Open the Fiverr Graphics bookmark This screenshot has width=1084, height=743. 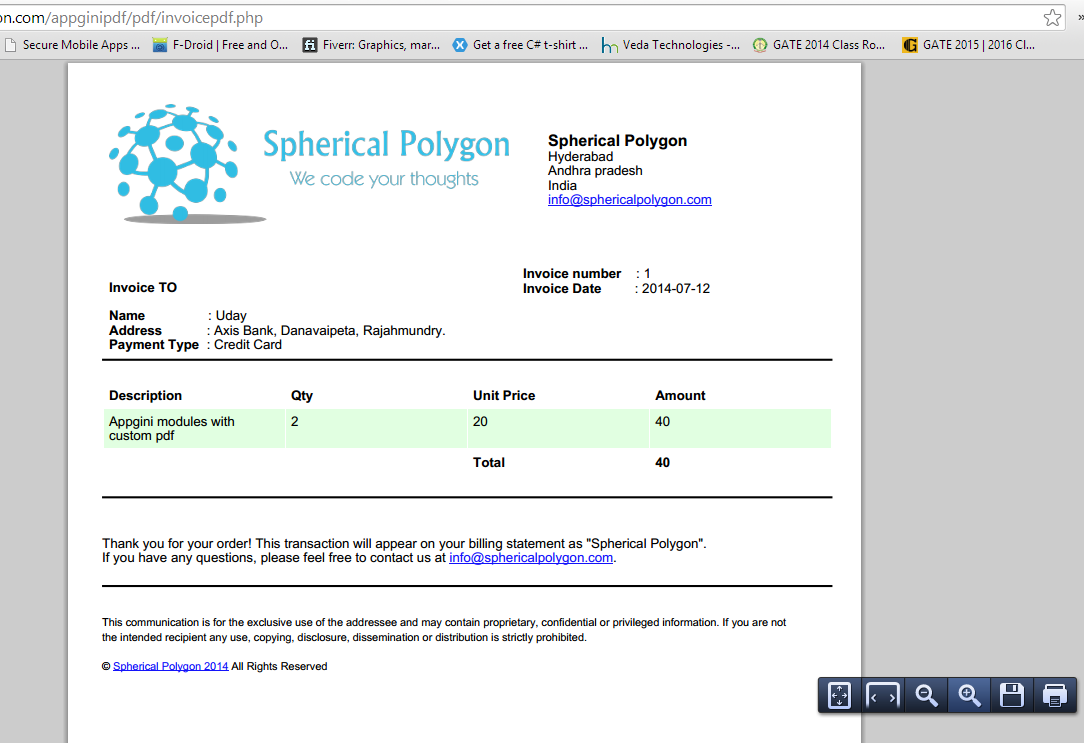pos(371,45)
